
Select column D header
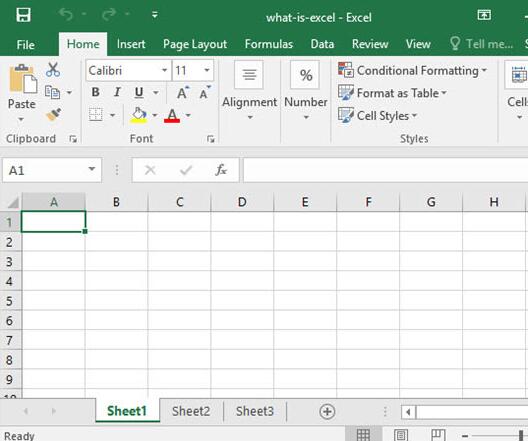click(242, 202)
